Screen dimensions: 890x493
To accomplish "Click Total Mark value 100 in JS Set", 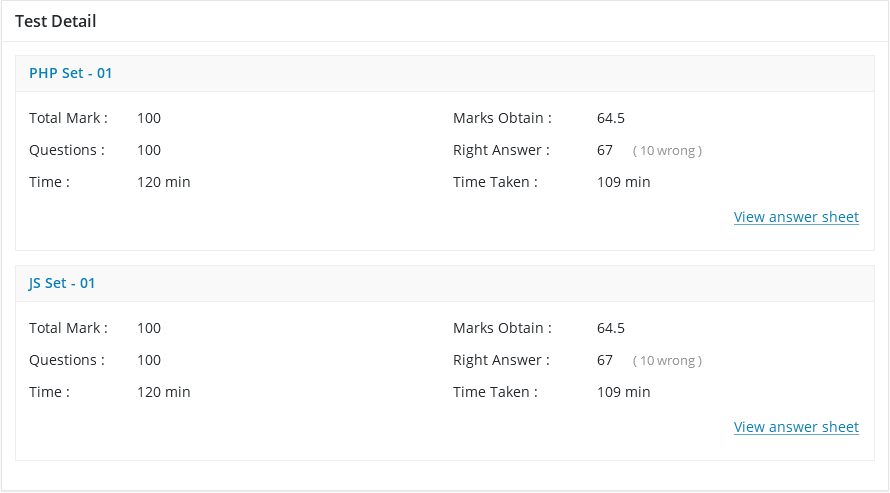I will [149, 328].
